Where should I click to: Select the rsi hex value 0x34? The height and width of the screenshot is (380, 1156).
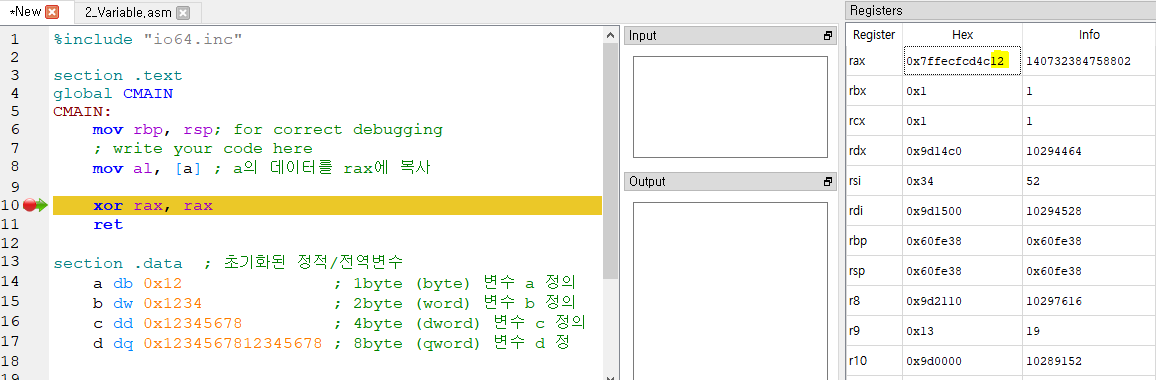tap(962, 181)
